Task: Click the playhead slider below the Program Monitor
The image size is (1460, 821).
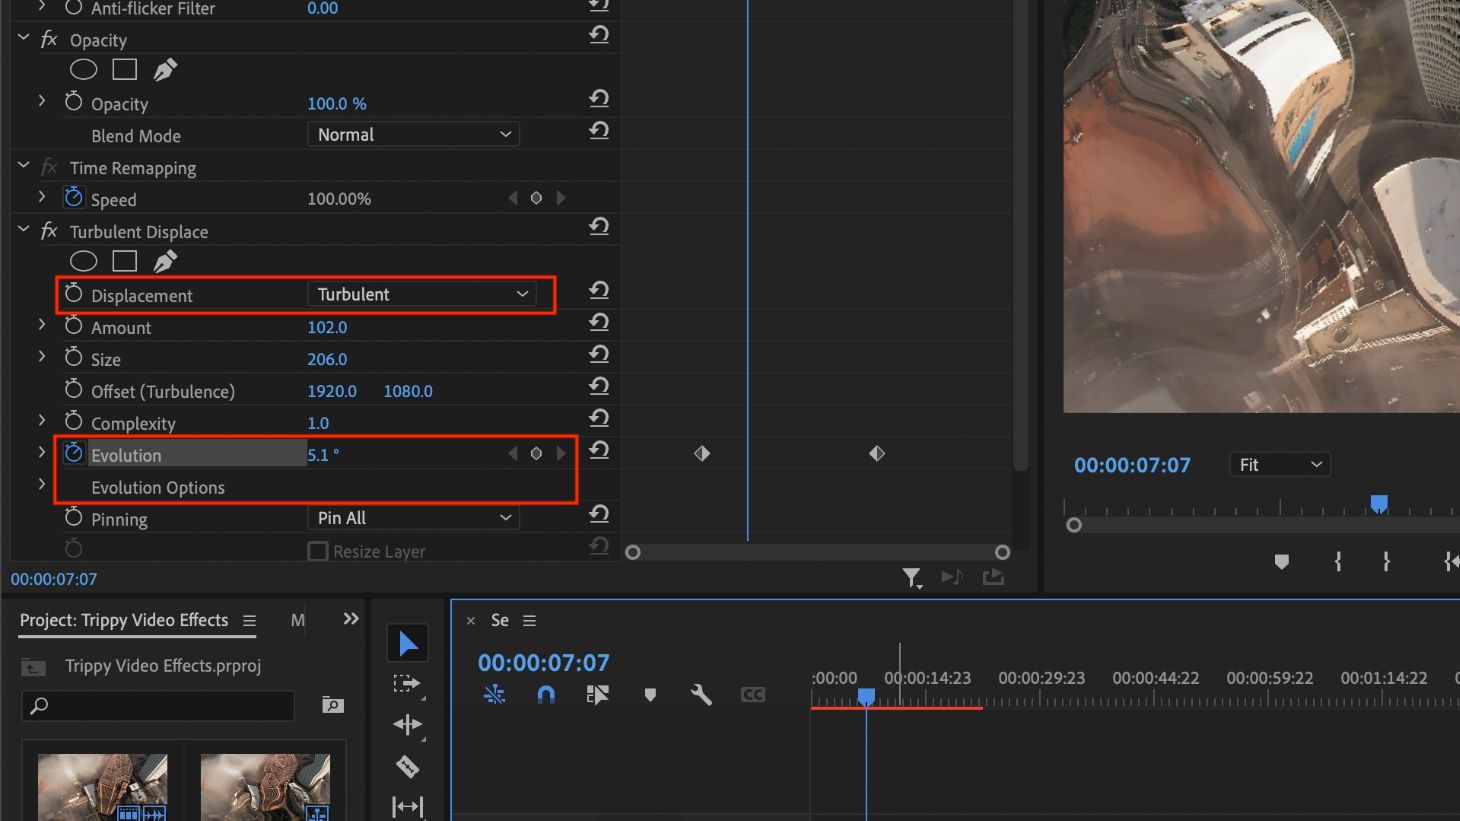Action: pyautogui.click(x=1379, y=504)
